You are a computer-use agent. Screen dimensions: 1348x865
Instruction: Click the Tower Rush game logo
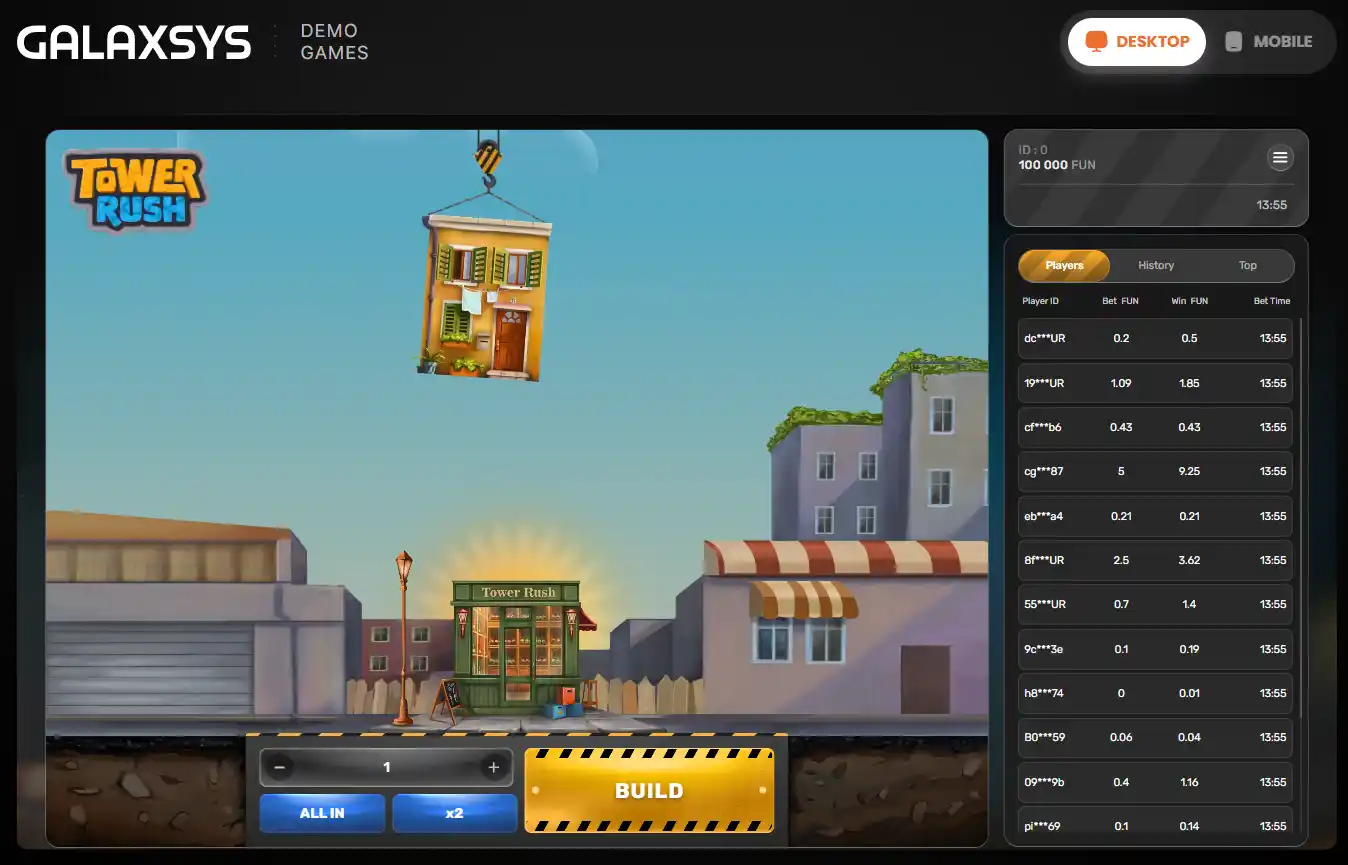click(136, 189)
